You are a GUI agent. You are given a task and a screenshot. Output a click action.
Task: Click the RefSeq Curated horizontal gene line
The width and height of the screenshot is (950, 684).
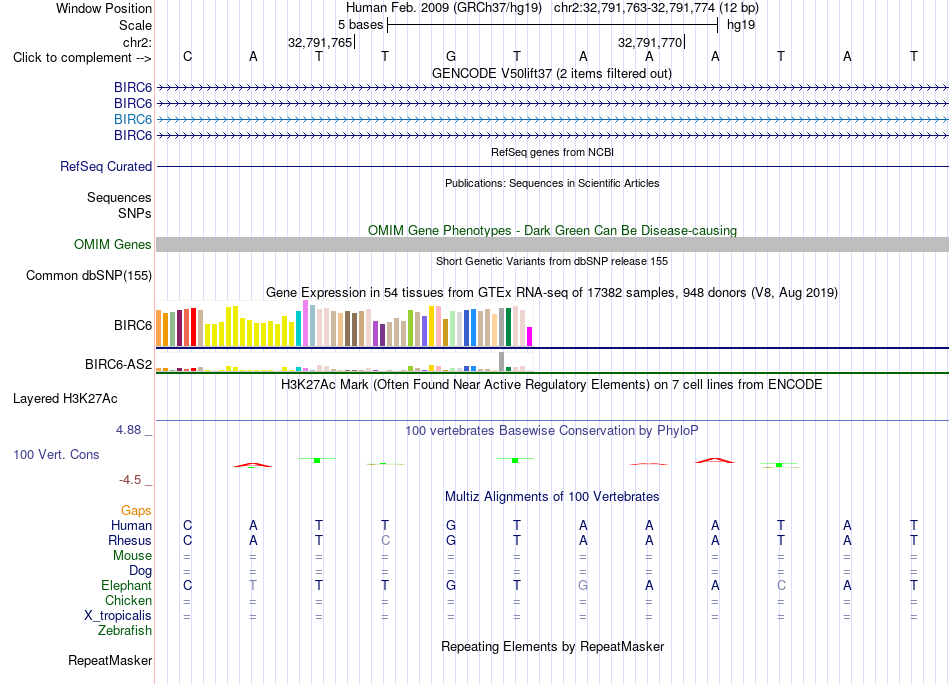552,166
